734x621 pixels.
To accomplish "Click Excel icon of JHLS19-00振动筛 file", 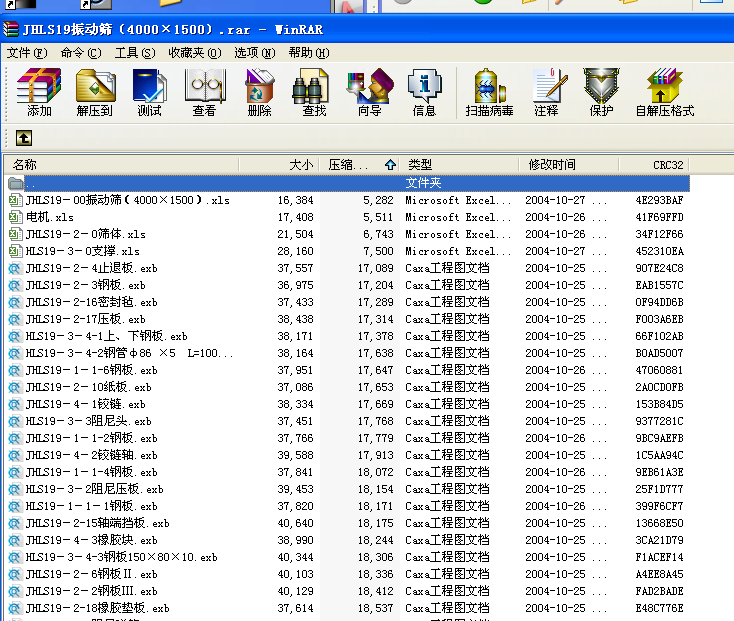I will (15, 200).
